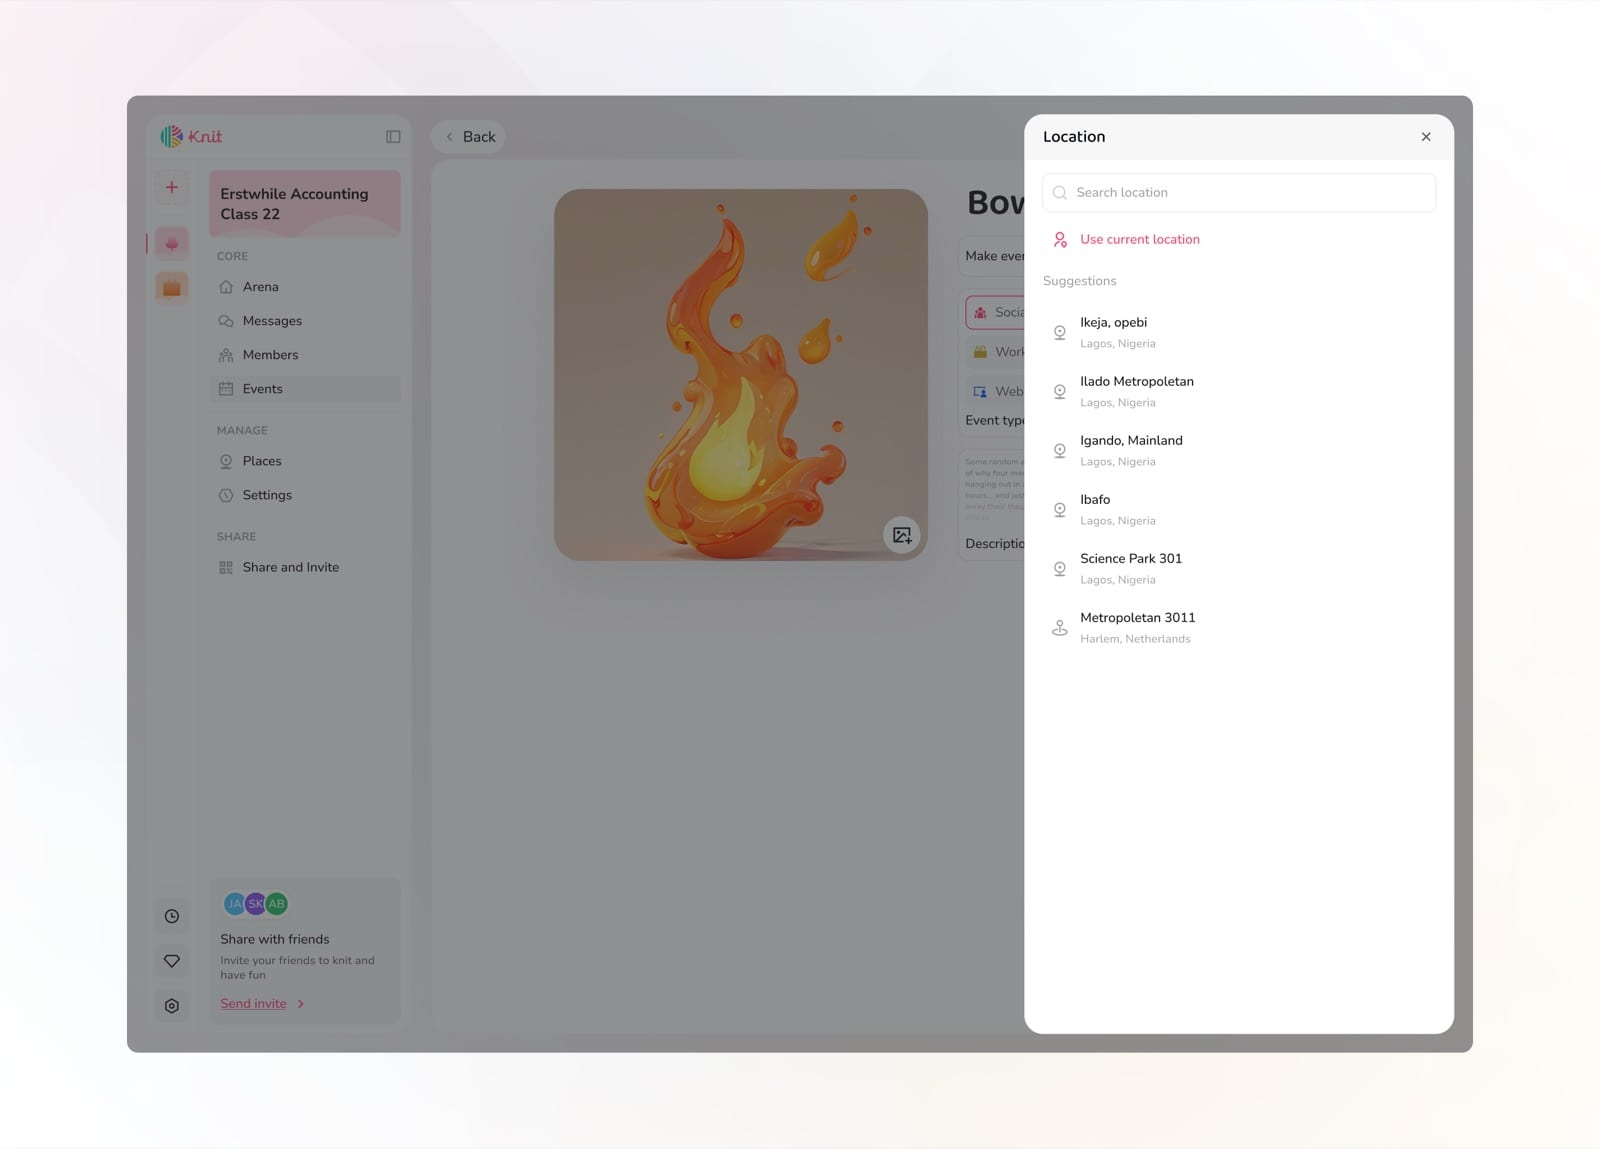Collapse the sidebar panel icon
This screenshot has height=1149, width=1600.
[393, 137]
